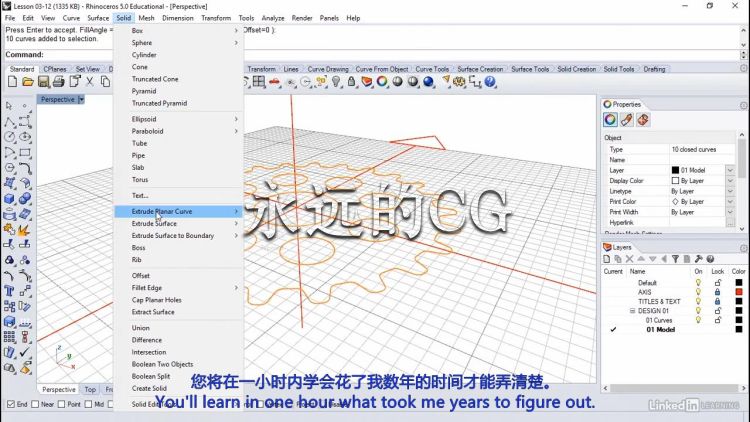Open the Layer dropdown in Properties
The image size is (750, 422).
coord(730,170)
